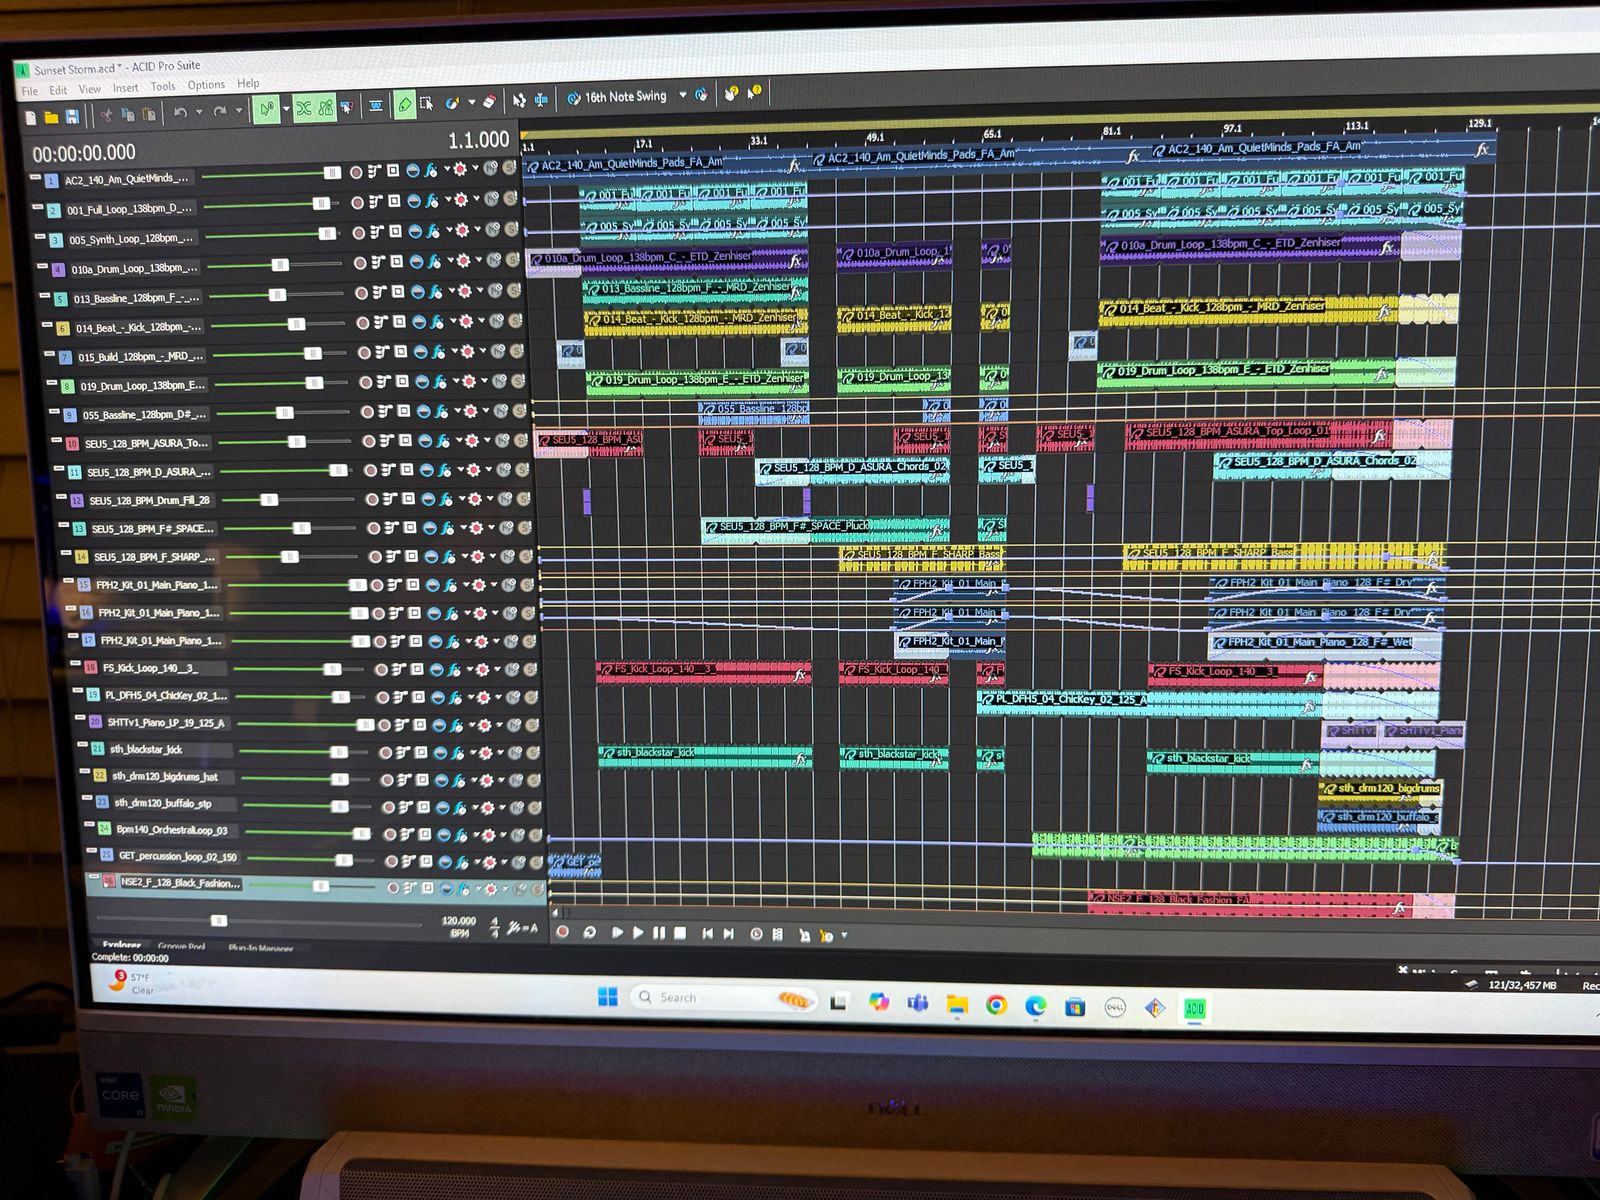The height and width of the screenshot is (1200, 1600).
Task: Toggle Loop Playback in the transport bar
Action: (590, 933)
